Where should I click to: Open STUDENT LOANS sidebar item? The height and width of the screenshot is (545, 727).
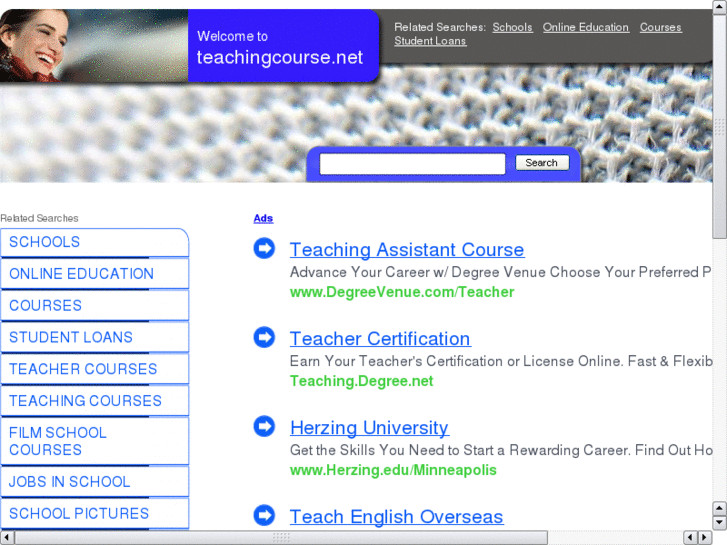click(x=95, y=337)
